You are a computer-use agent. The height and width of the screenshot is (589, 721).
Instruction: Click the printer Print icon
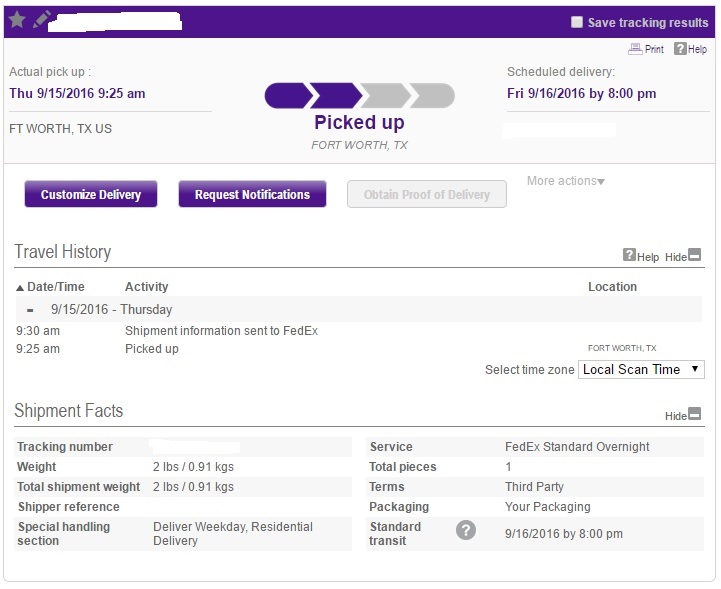635,49
